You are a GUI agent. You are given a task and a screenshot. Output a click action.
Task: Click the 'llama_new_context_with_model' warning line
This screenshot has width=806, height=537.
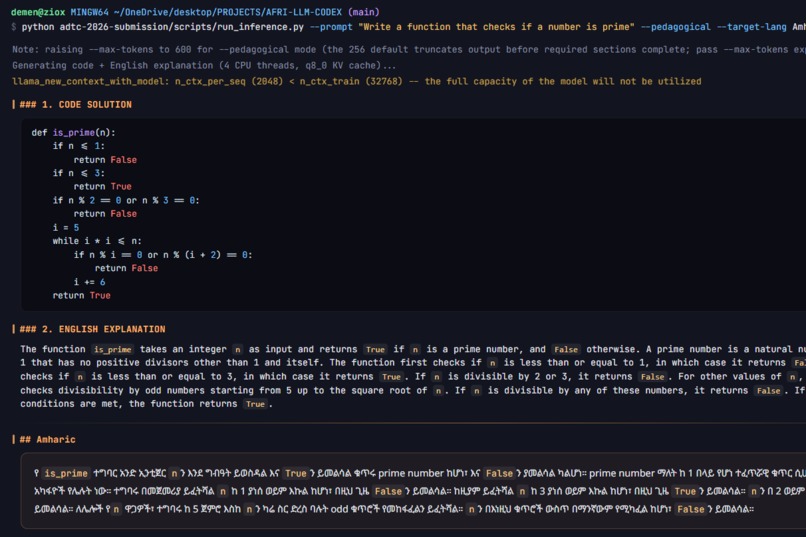356,81
